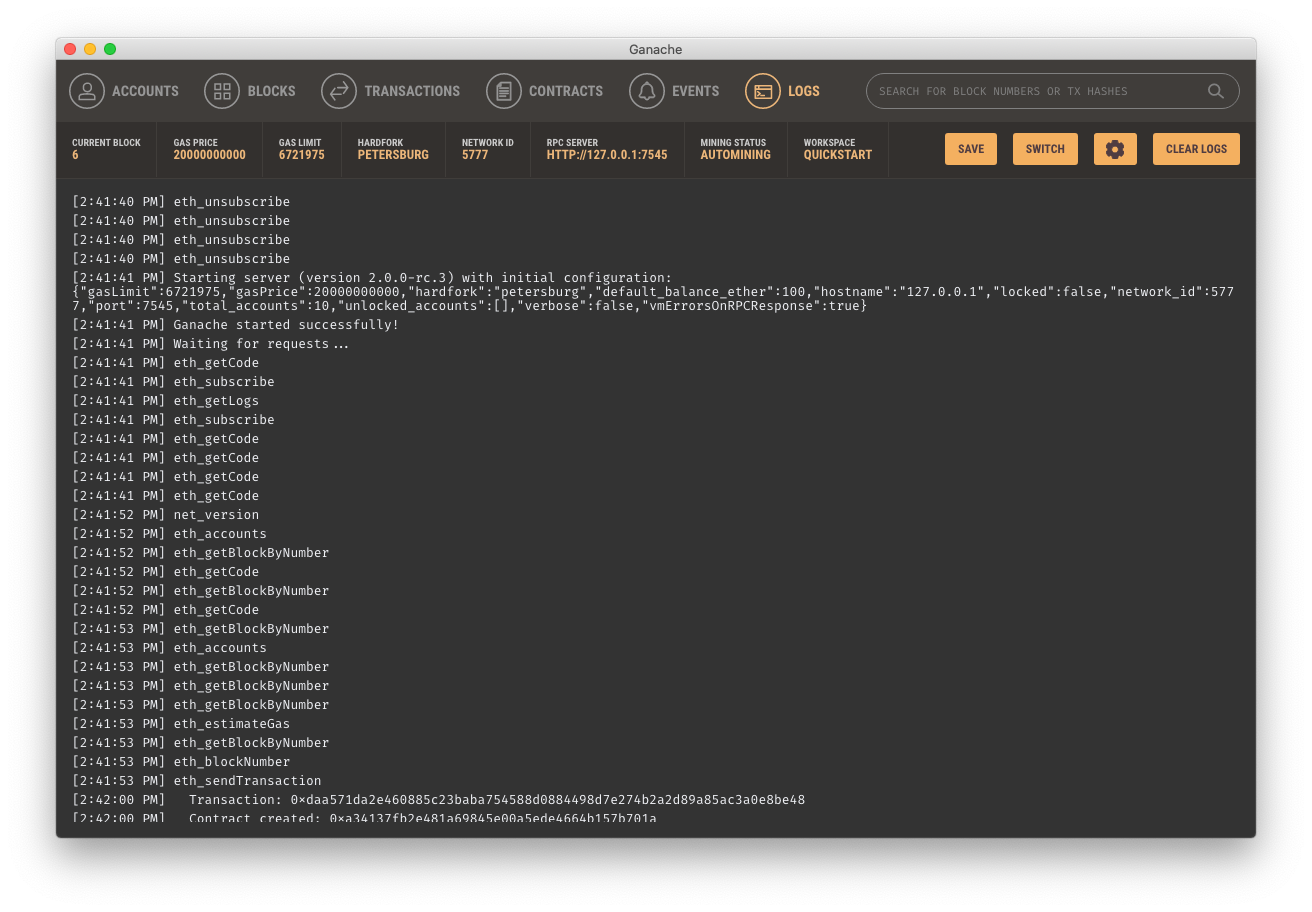Click the Current Block value 6
The width and height of the screenshot is (1312, 912).
coord(75,155)
